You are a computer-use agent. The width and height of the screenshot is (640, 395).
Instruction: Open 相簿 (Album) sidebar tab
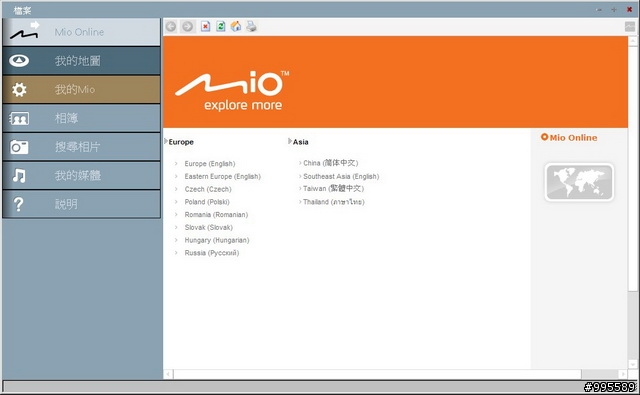click(82, 118)
